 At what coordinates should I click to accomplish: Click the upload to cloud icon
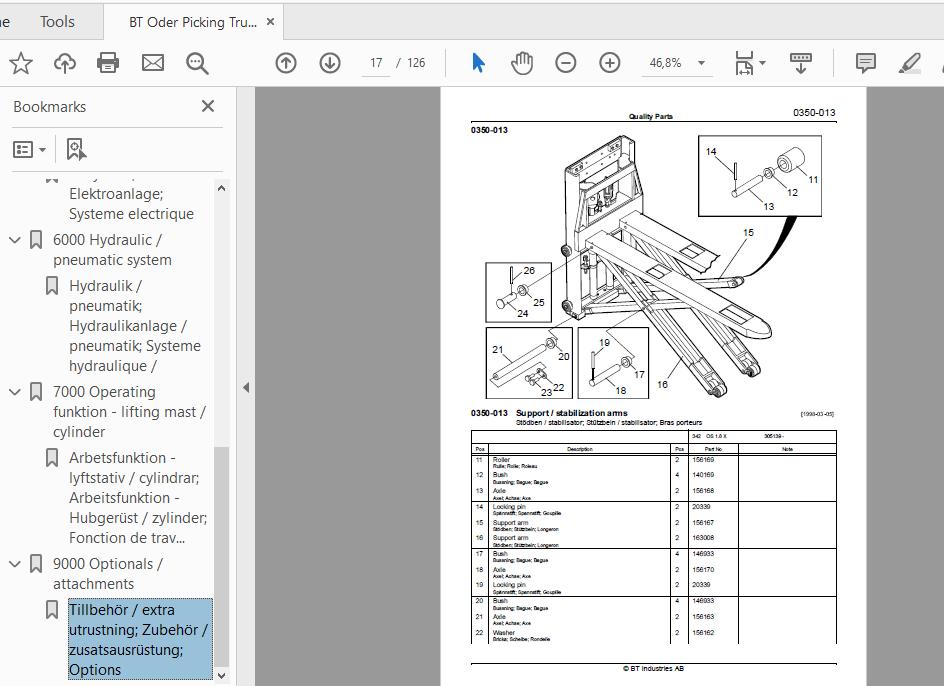(65, 63)
